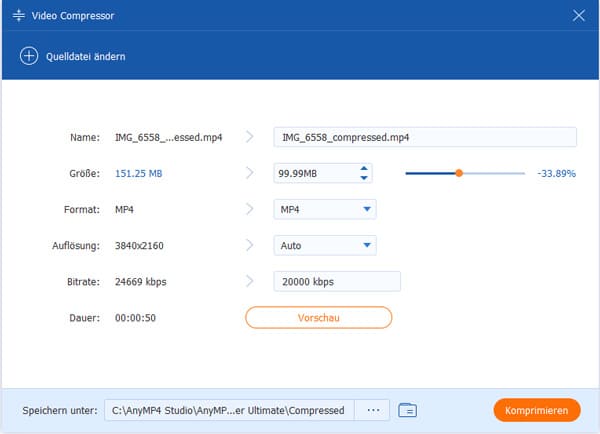
Task: Click the filled blue part of the size slider
Action: coord(430,173)
